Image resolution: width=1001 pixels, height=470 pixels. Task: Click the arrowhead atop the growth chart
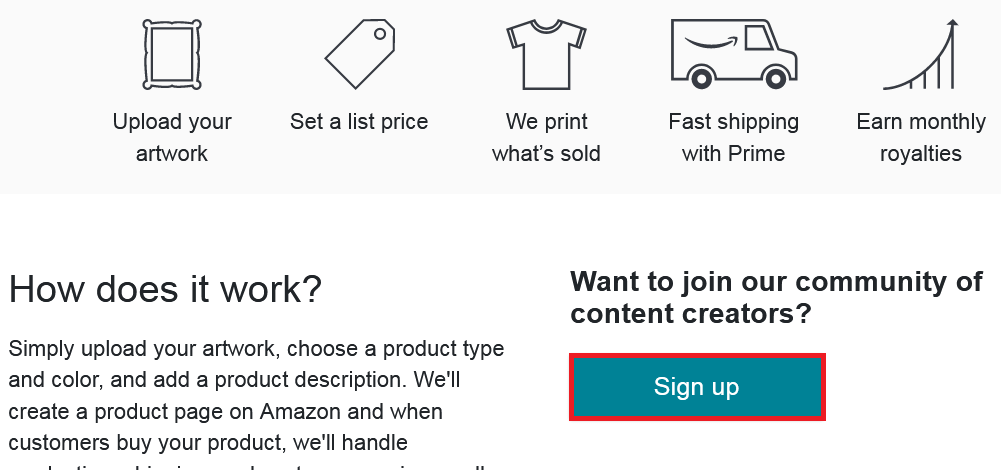[952, 24]
